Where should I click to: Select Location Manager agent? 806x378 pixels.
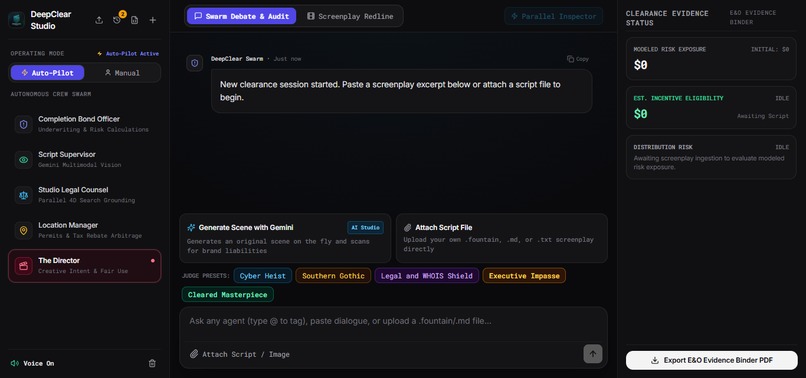(x=85, y=230)
